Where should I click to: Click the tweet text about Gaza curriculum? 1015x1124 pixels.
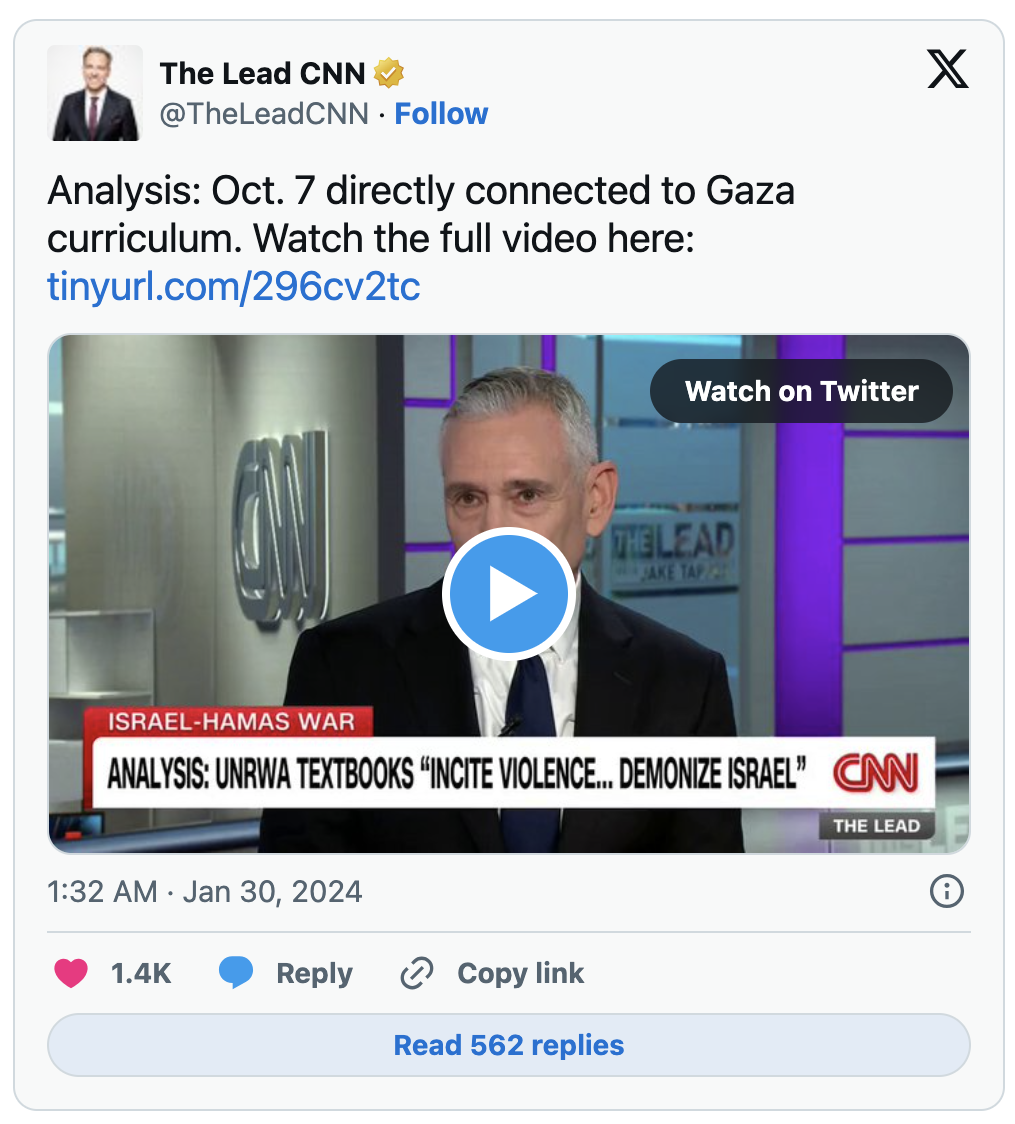(x=421, y=214)
